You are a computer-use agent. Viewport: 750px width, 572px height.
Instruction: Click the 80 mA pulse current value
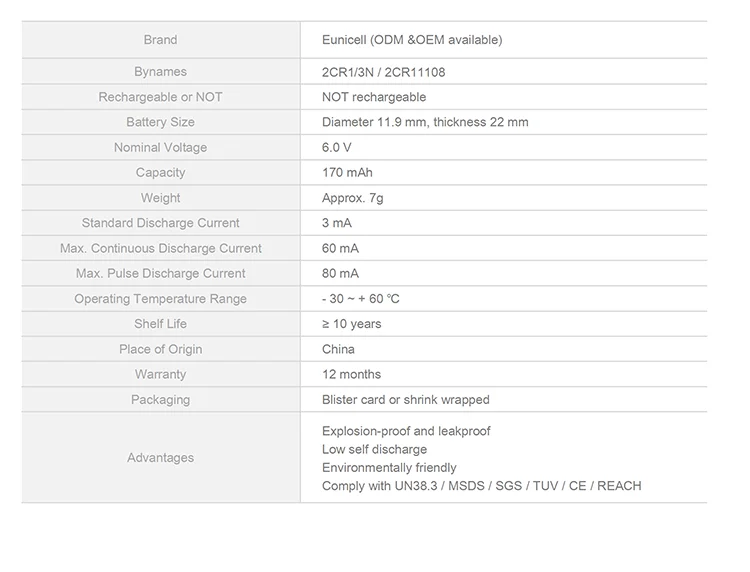pyautogui.click(x=340, y=274)
